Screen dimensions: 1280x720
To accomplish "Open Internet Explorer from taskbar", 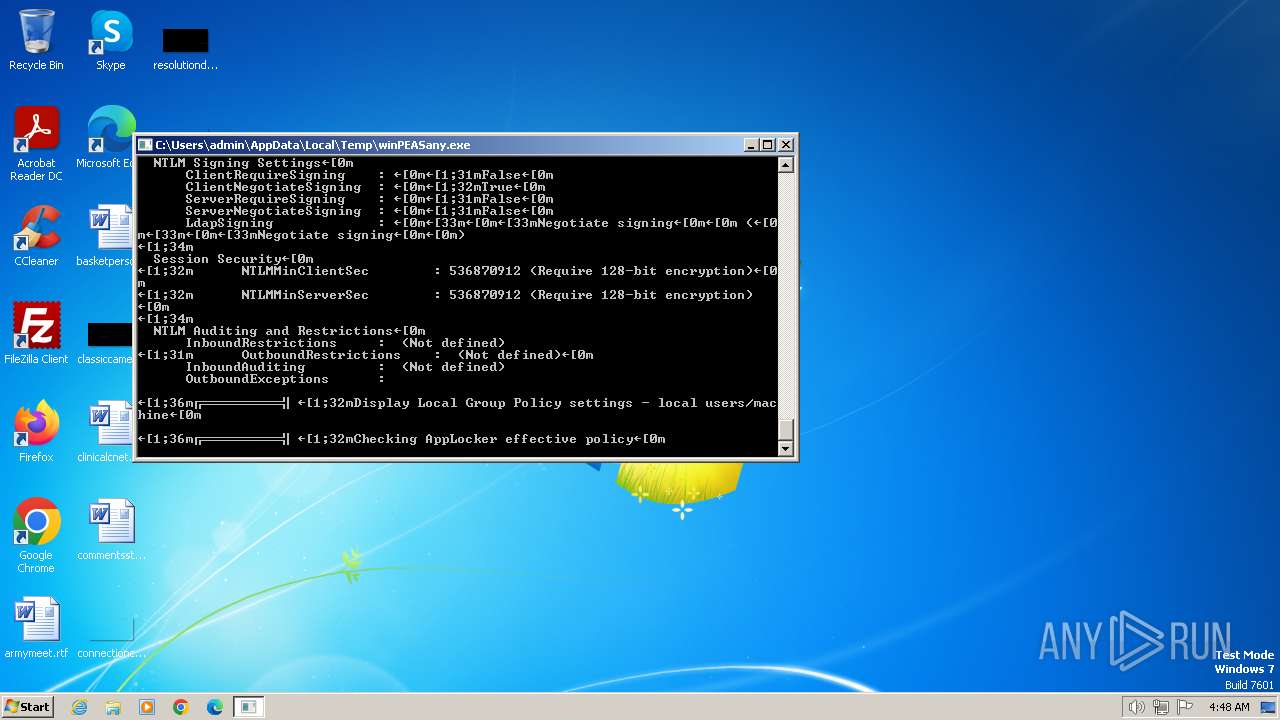I will (79, 707).
